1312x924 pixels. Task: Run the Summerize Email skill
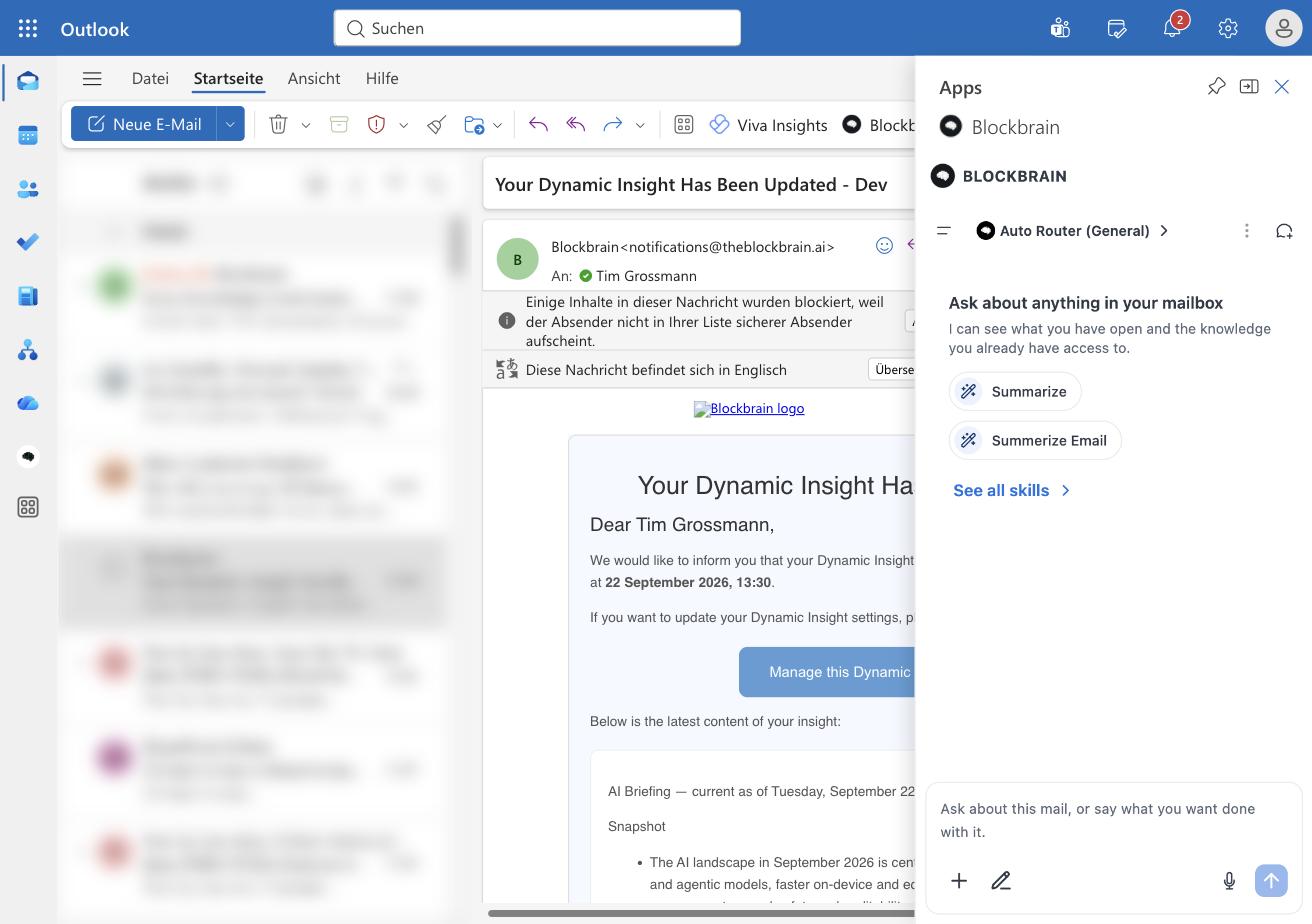coord(1035,440)
